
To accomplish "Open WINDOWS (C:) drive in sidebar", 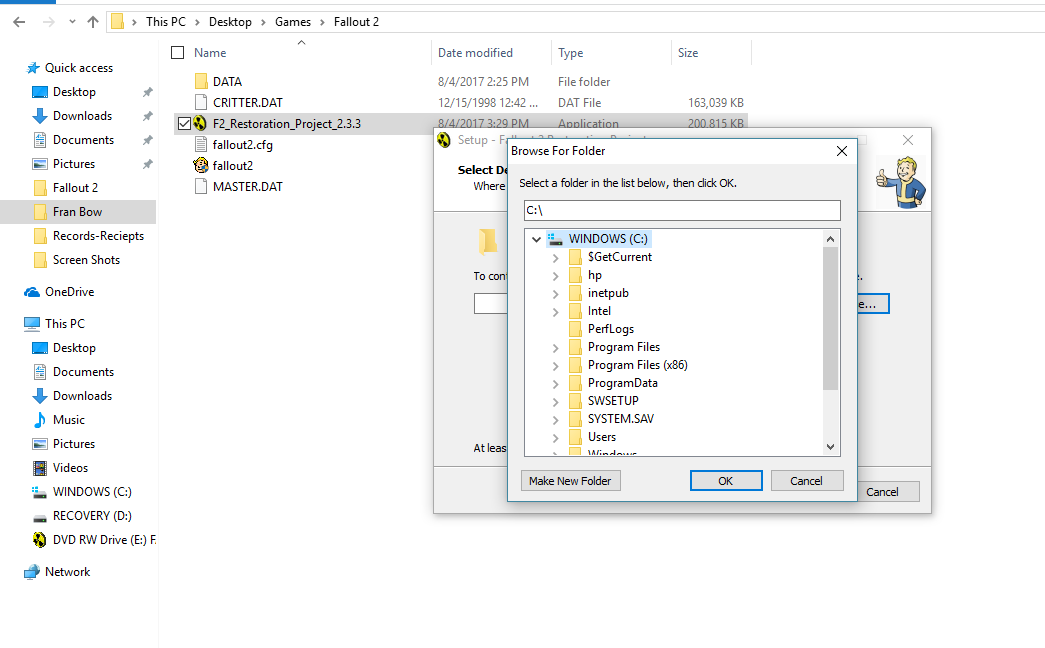I will 92,492.
